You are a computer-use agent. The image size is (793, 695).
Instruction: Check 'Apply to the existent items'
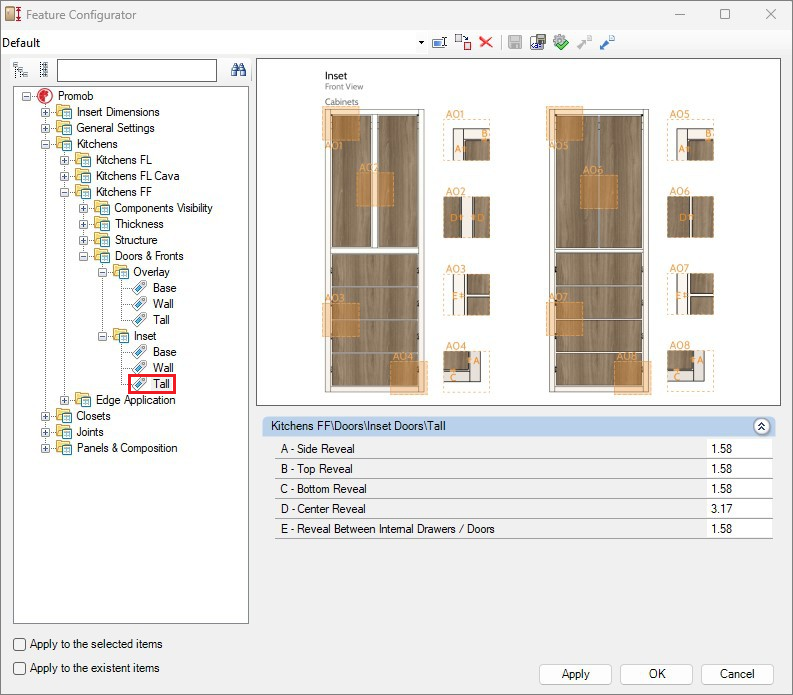[20, 668]
